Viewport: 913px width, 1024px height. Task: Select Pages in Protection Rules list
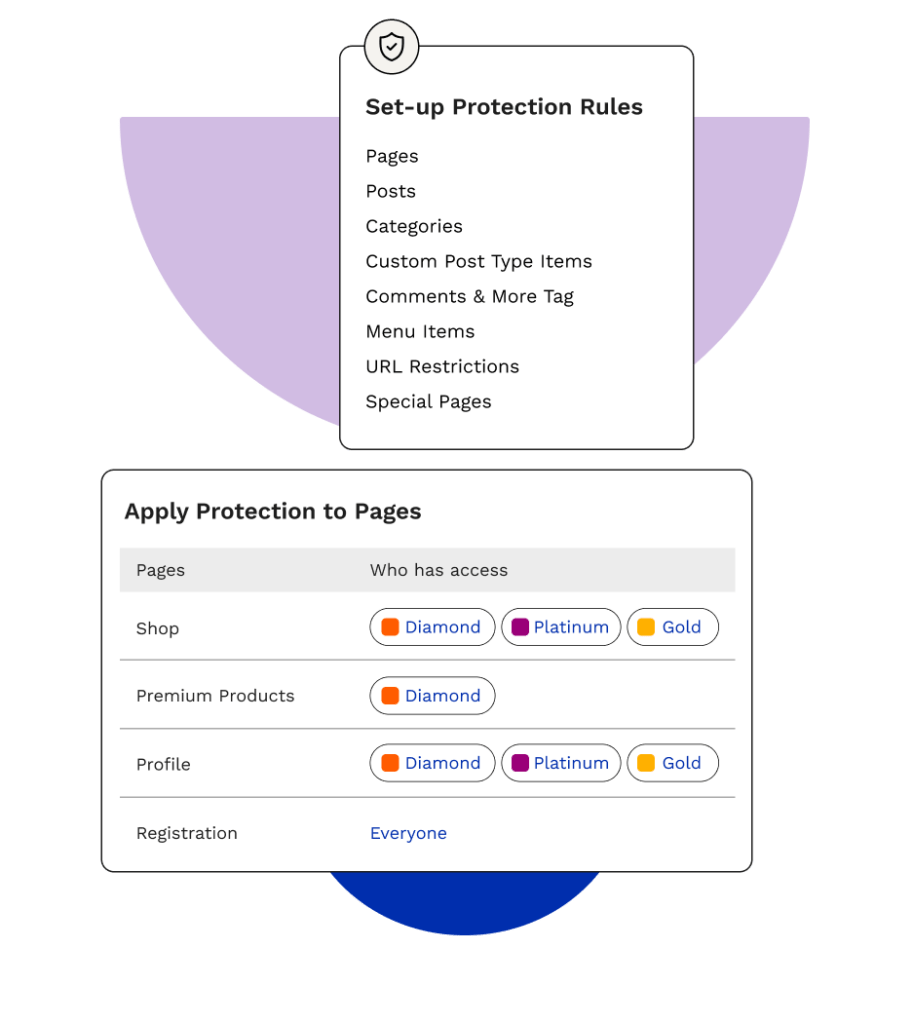click(392, 156)
